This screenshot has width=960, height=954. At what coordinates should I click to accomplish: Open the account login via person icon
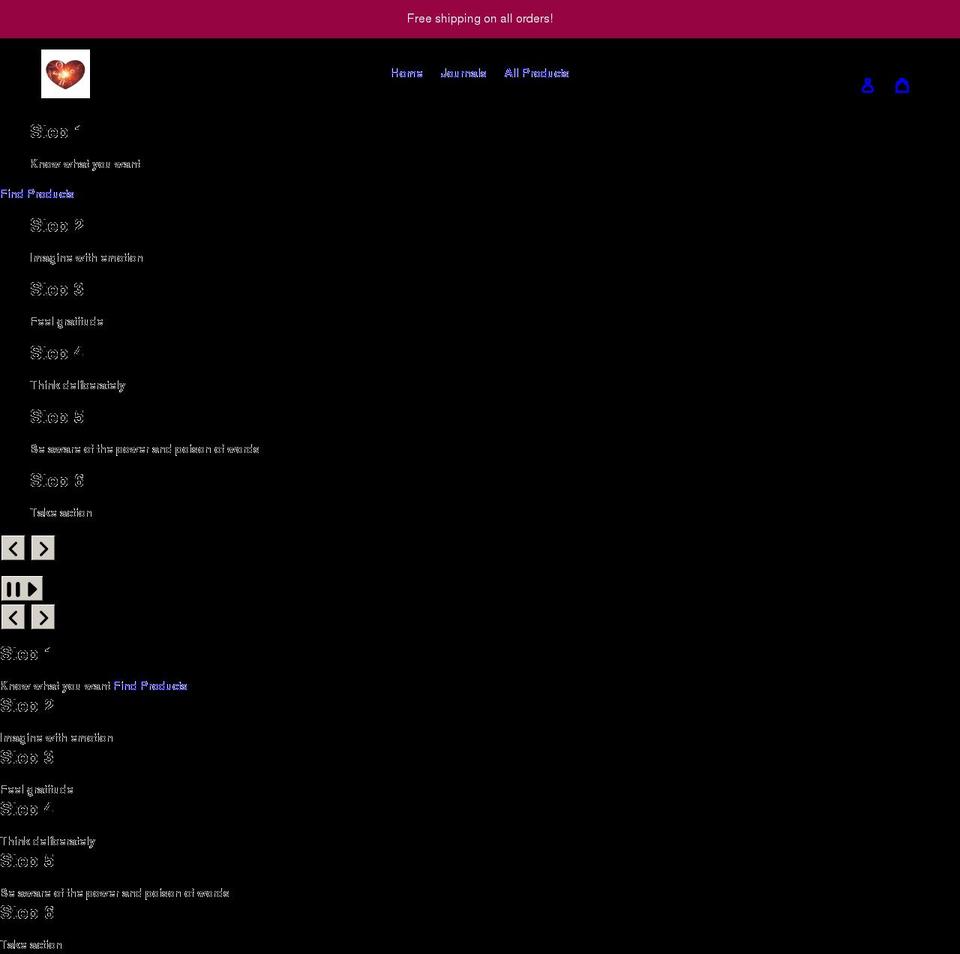click(867, 85)
